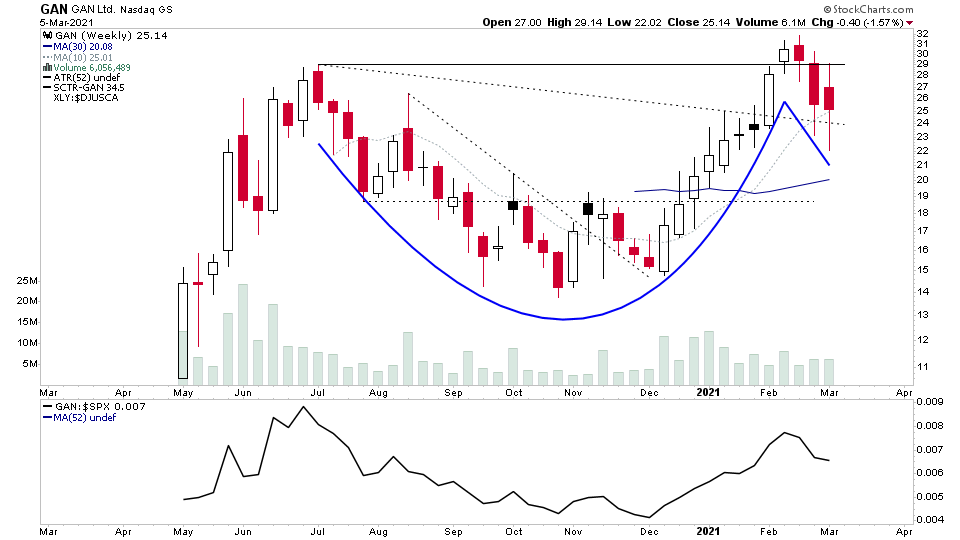Click the '5-Mar-2021' chart date
960x540 pixels.
67,23
